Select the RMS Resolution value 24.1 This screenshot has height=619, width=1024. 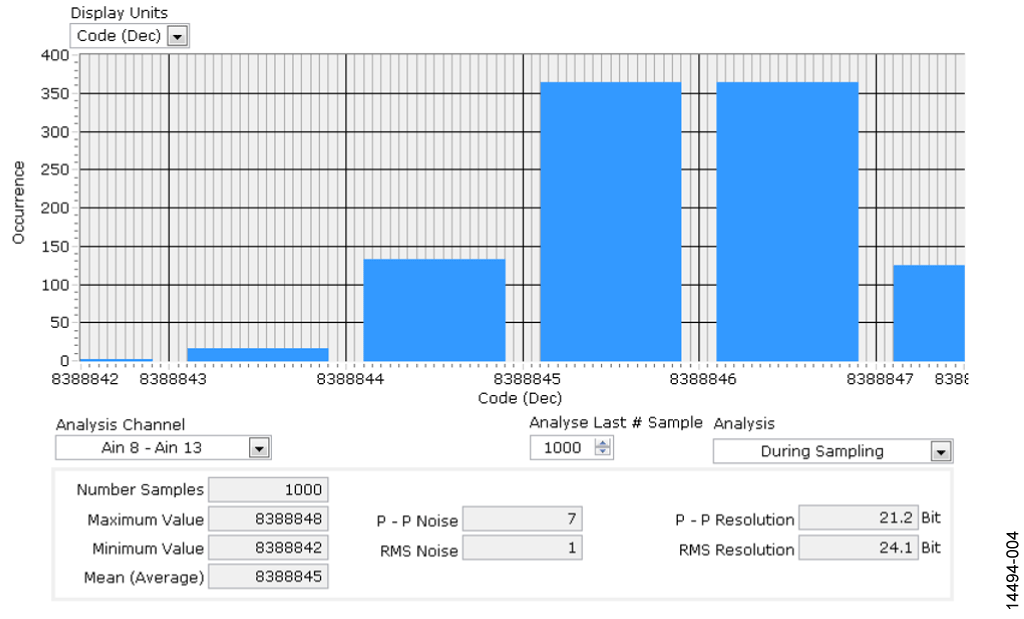[x=858, y=548]
